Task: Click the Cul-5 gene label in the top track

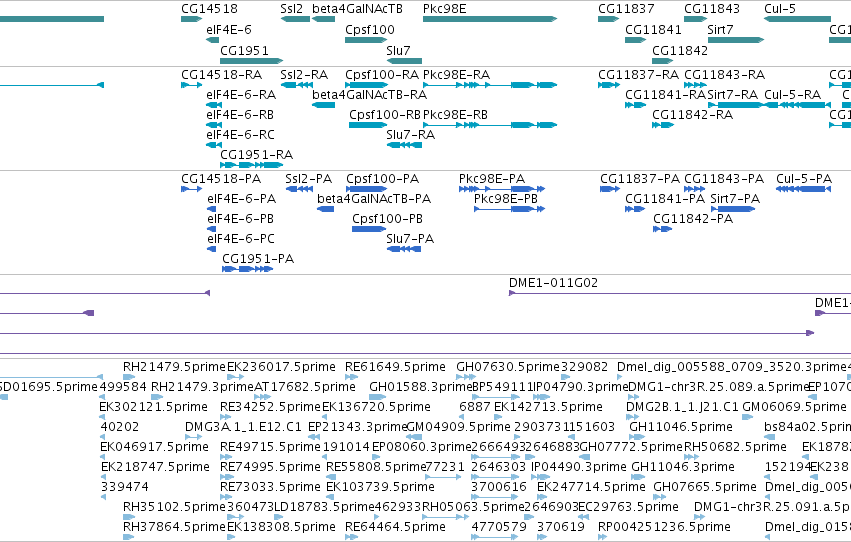Action: (x=780, y=9)
